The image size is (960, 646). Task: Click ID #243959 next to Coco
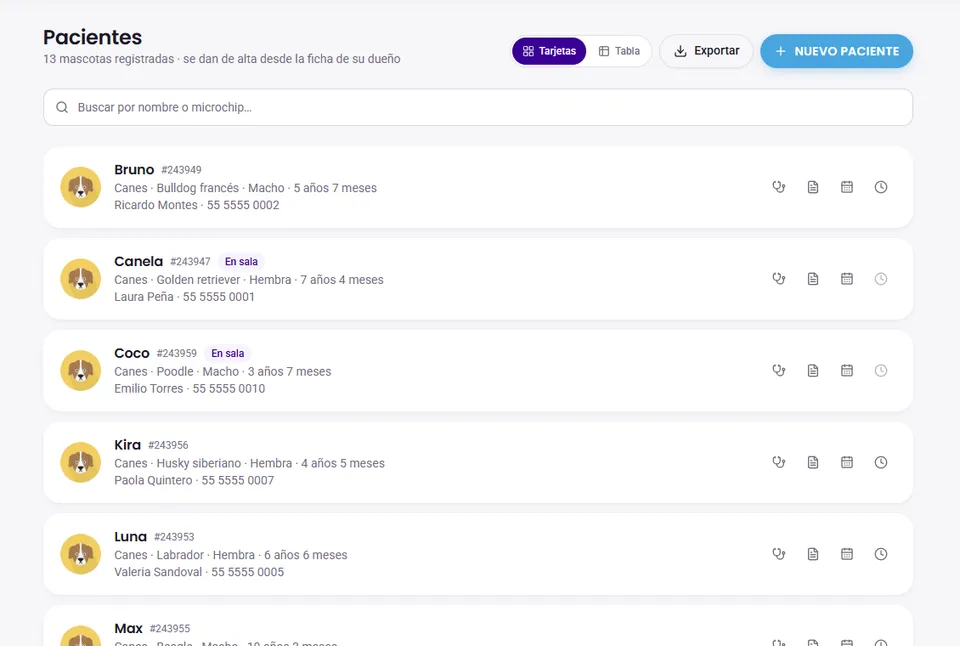[177, 353]
